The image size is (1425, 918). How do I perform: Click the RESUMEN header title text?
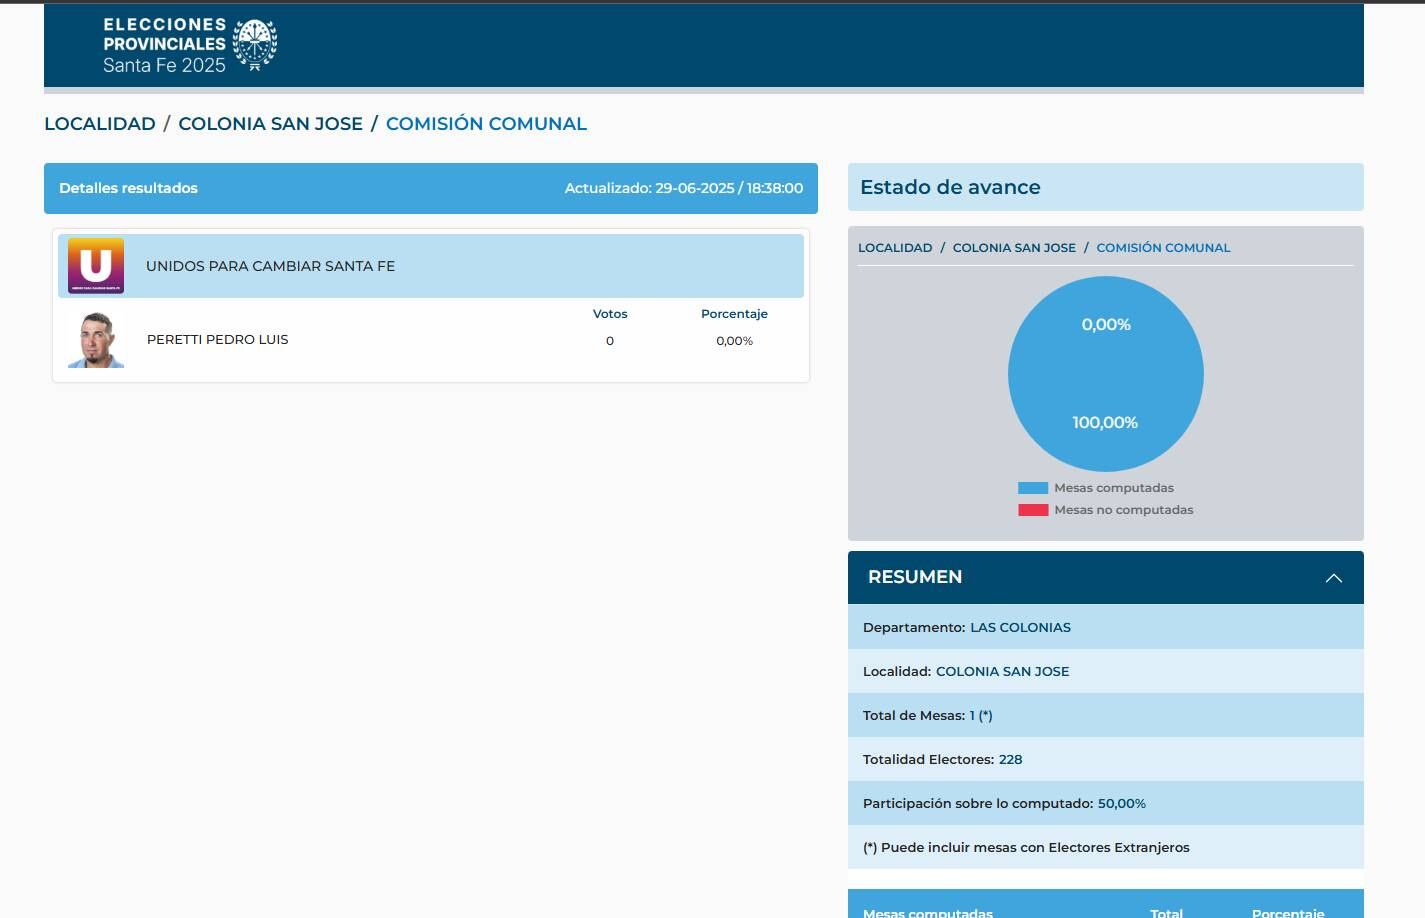pos(914,577)
